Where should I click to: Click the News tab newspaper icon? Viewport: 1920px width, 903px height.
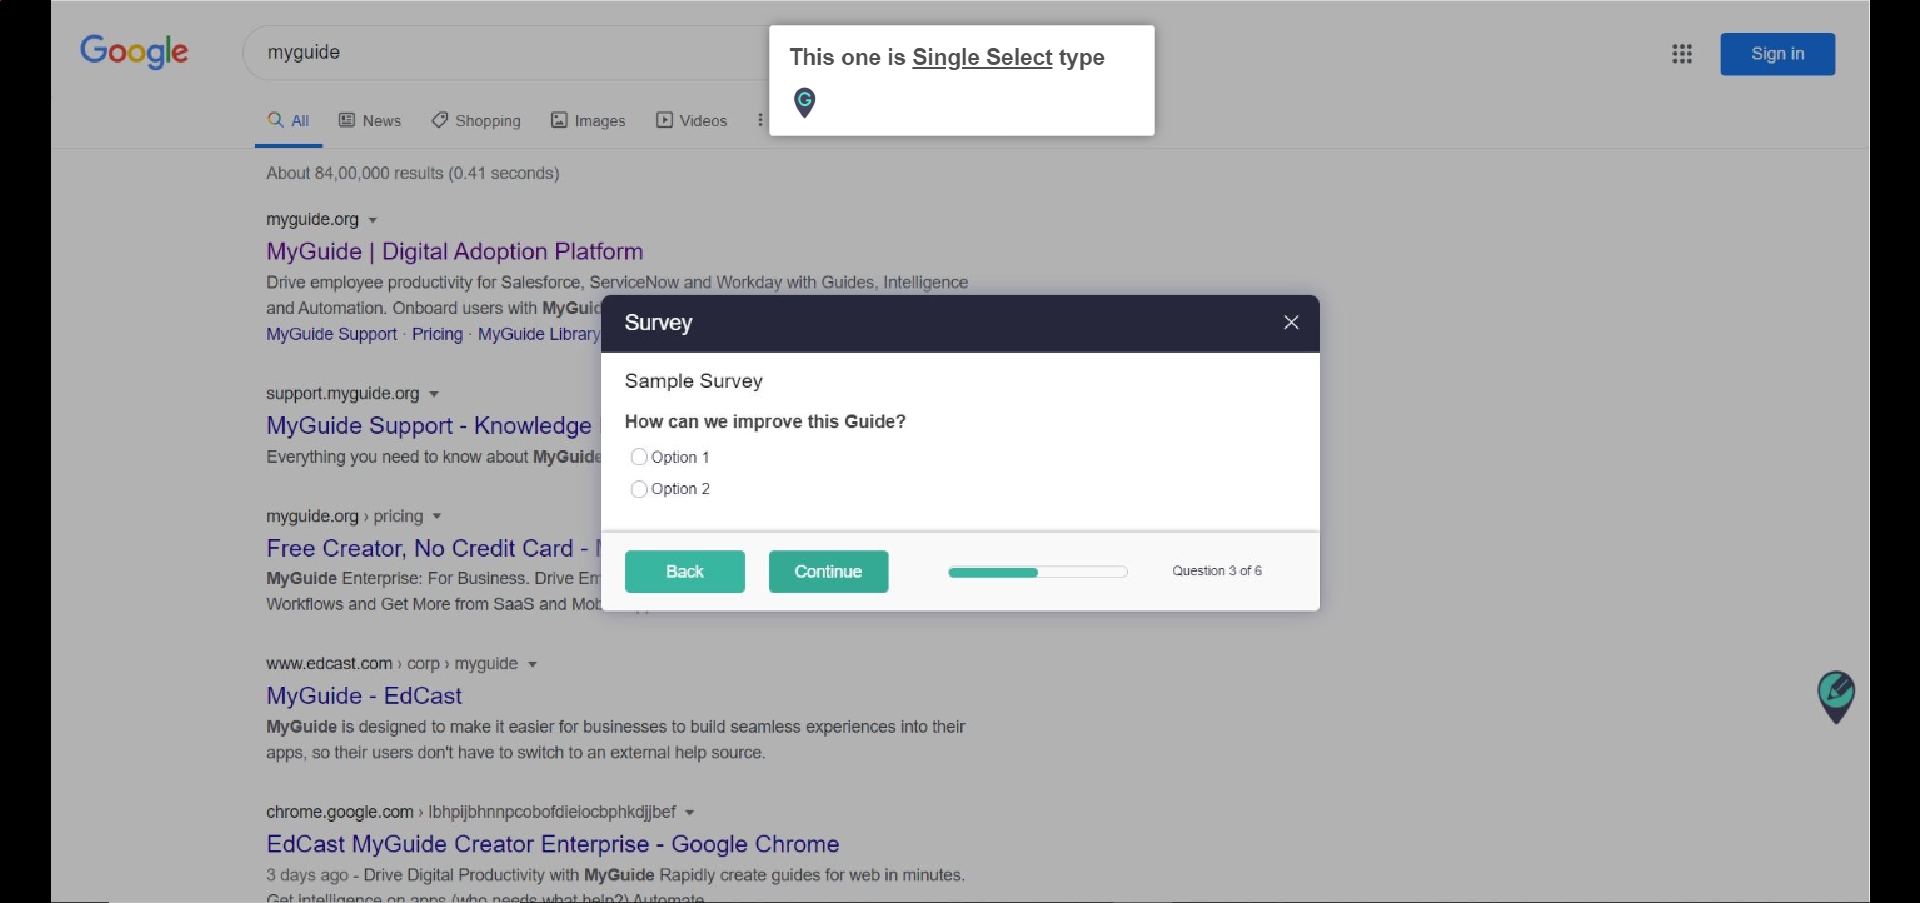pyautogui.click(x=347, y=120)
